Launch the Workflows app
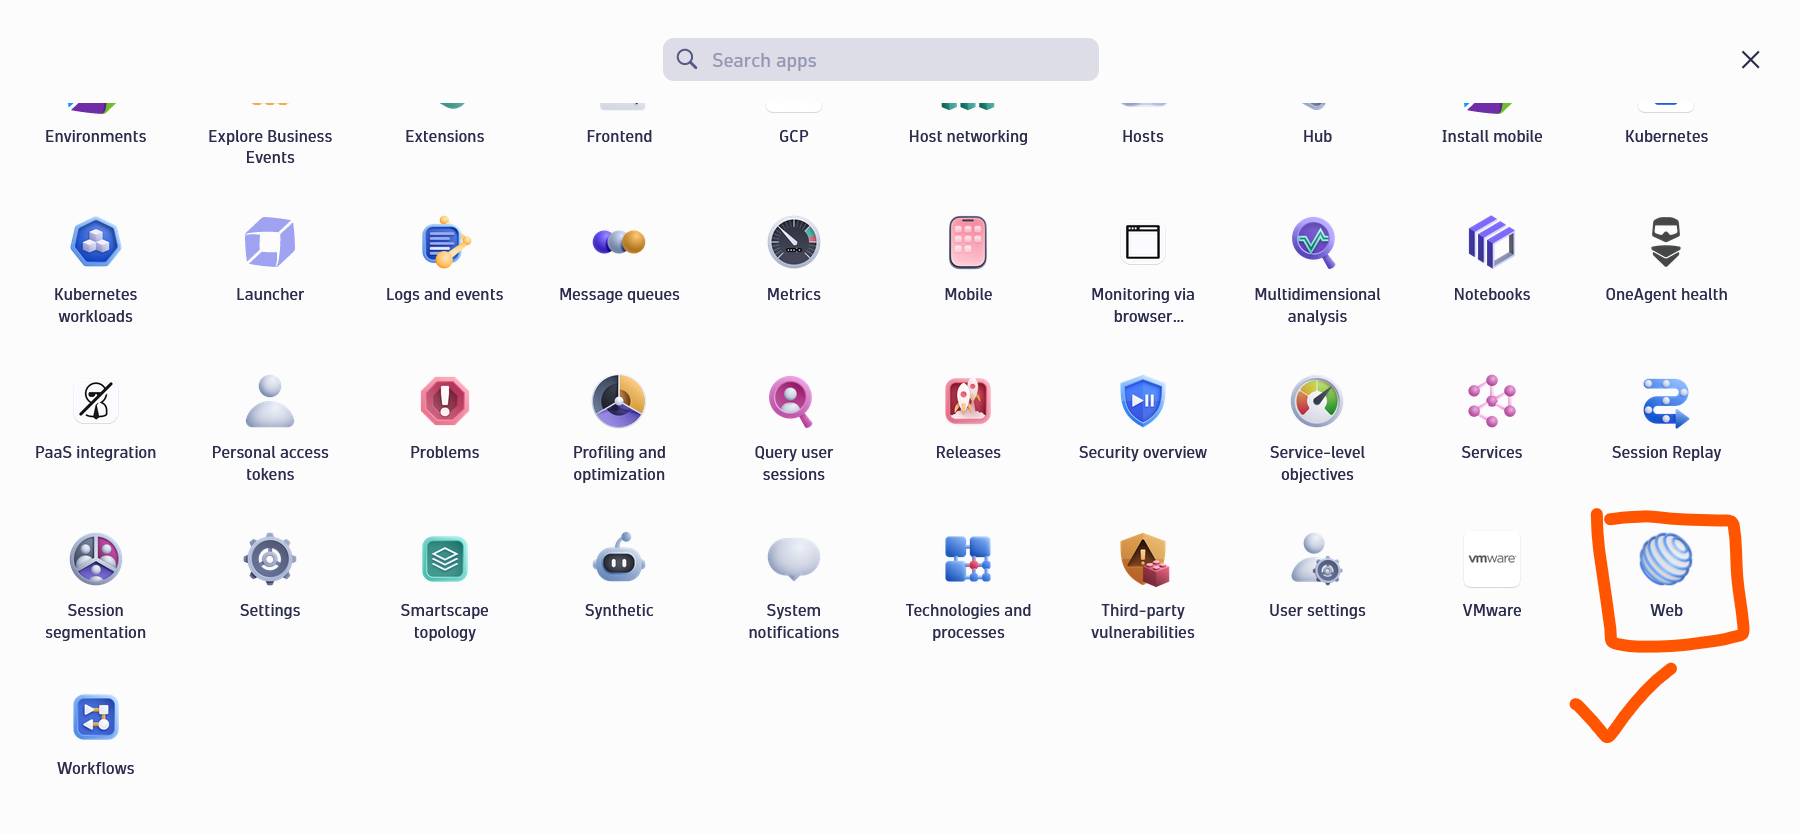The image size is (1800, 834). [x=96, y=718]
